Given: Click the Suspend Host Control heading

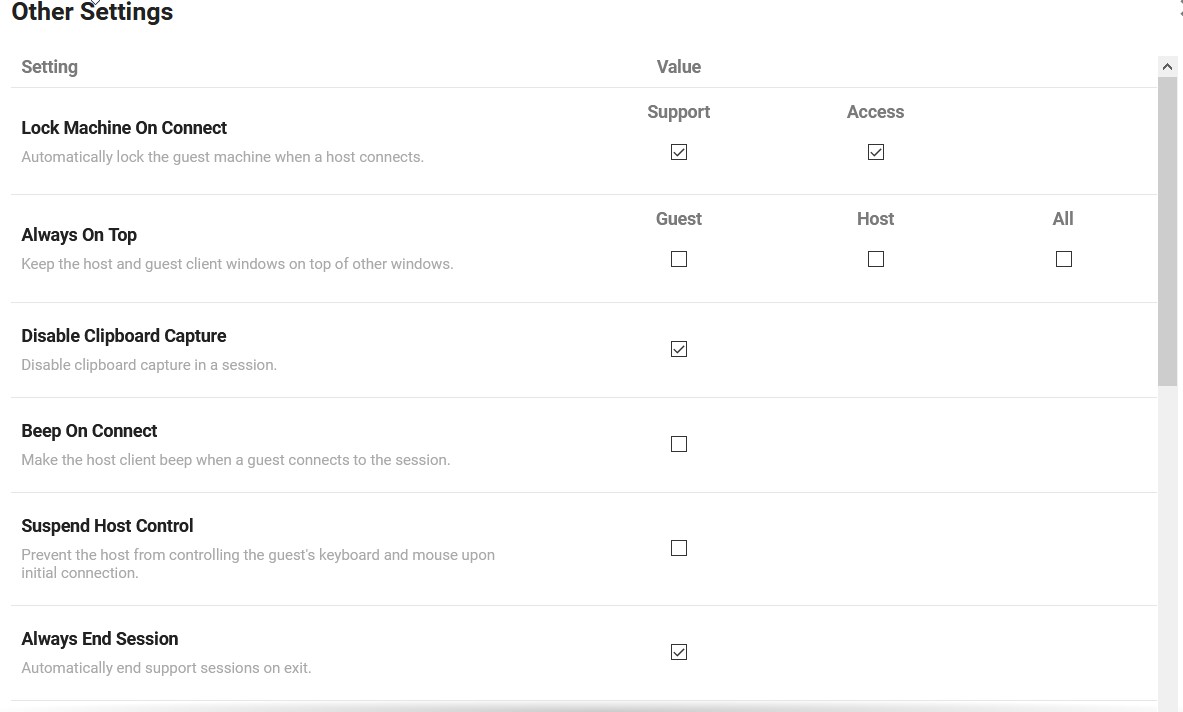Looking at the screenshot, I should pyautogui.click(x=107, y=526).
